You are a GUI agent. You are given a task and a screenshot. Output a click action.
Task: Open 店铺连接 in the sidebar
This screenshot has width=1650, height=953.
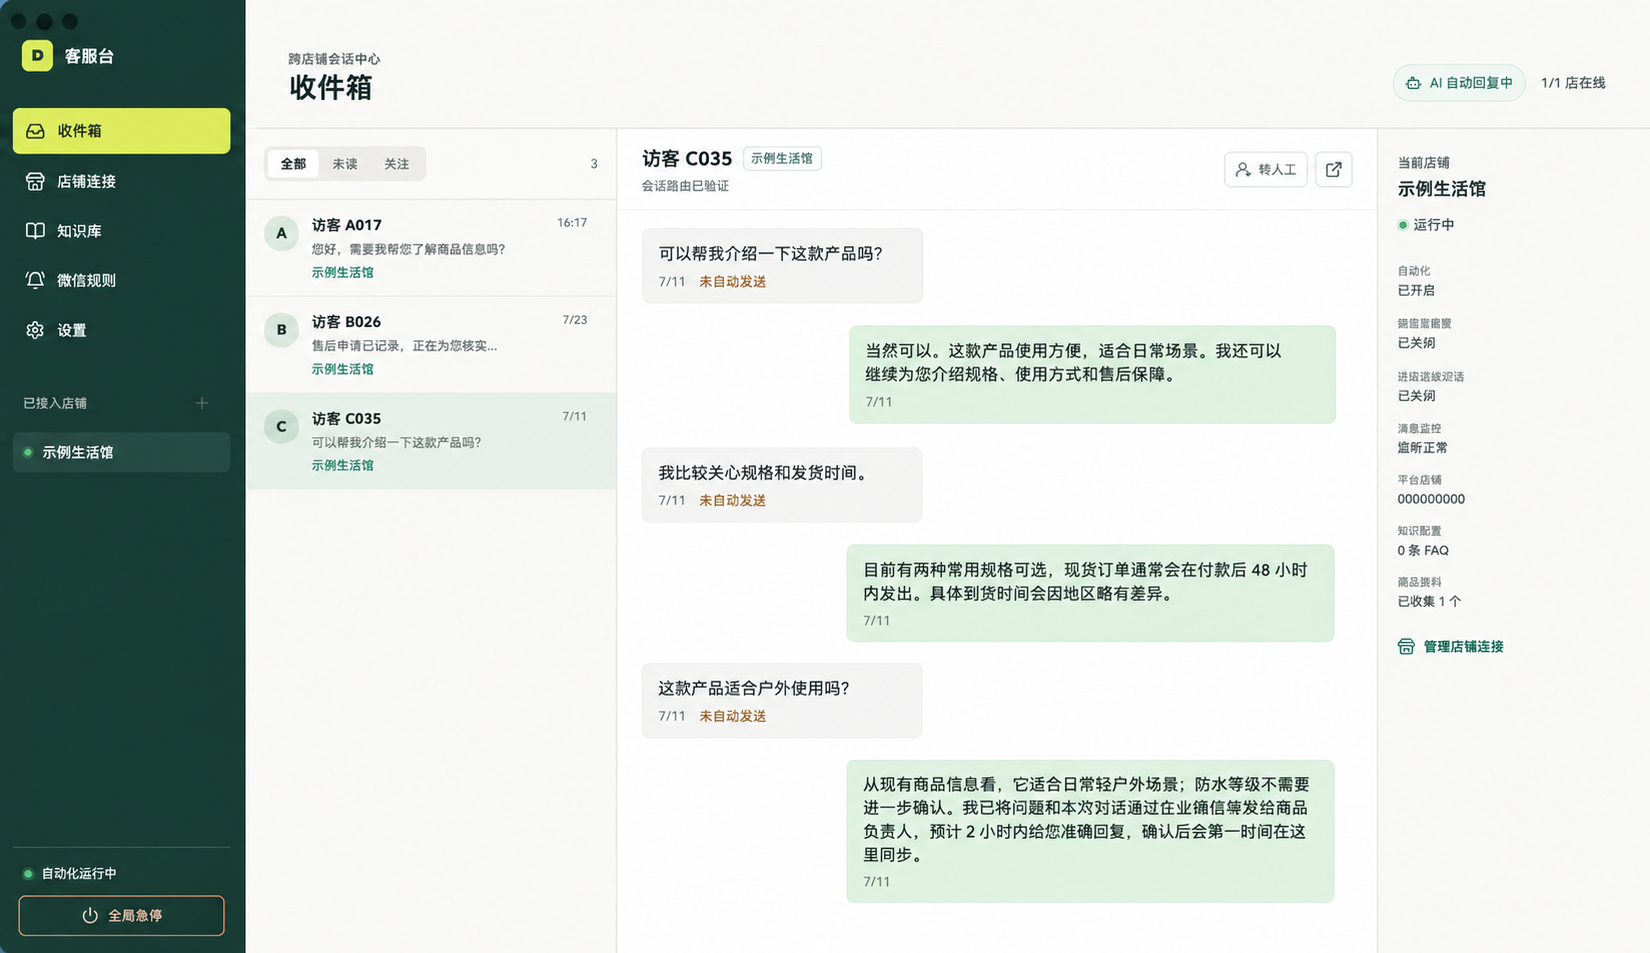(121, 181)
